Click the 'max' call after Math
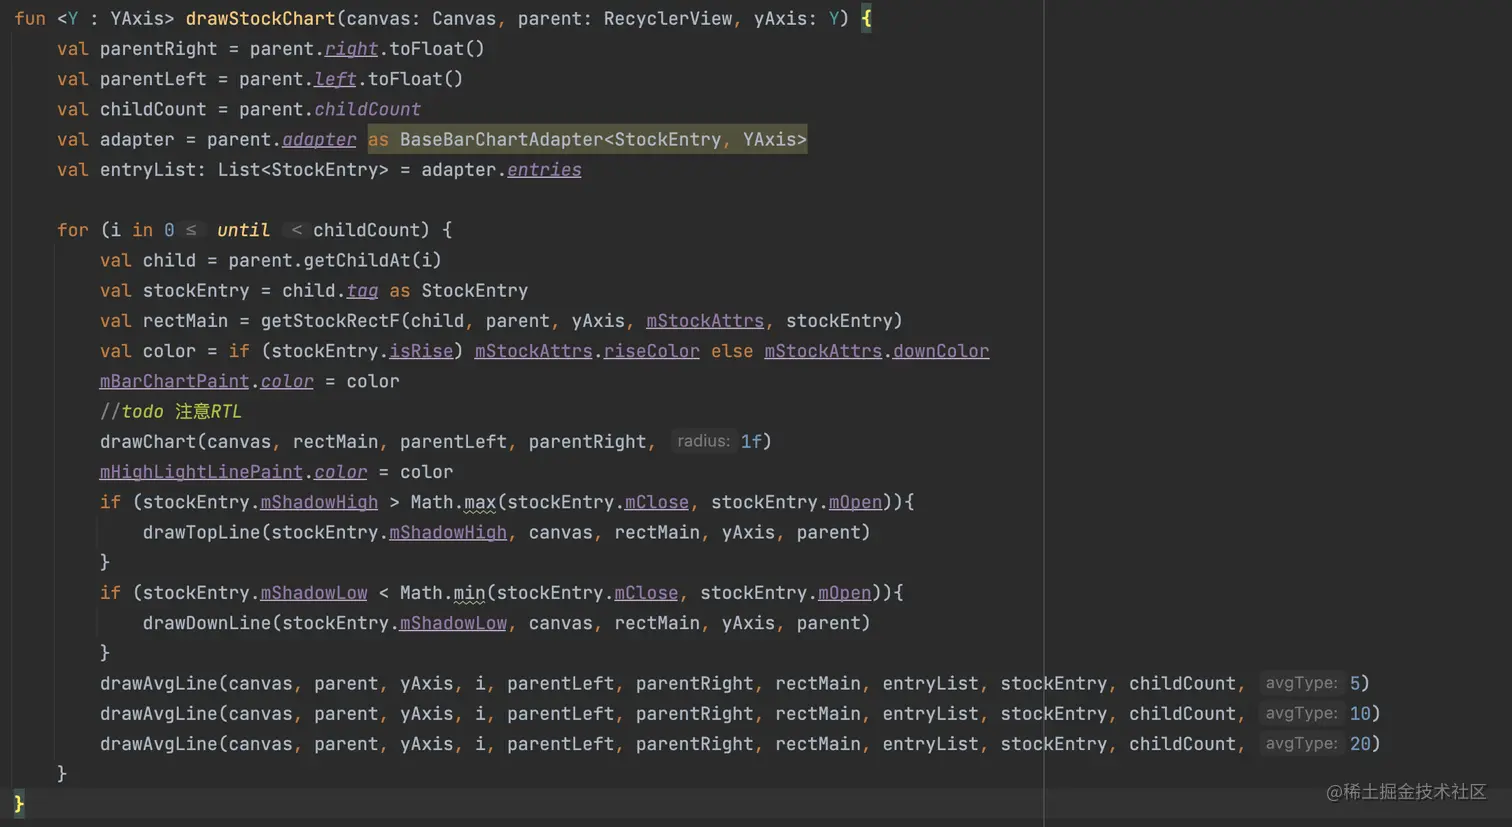The height and width of the screenshot is (827, 1512). point(480,502)
